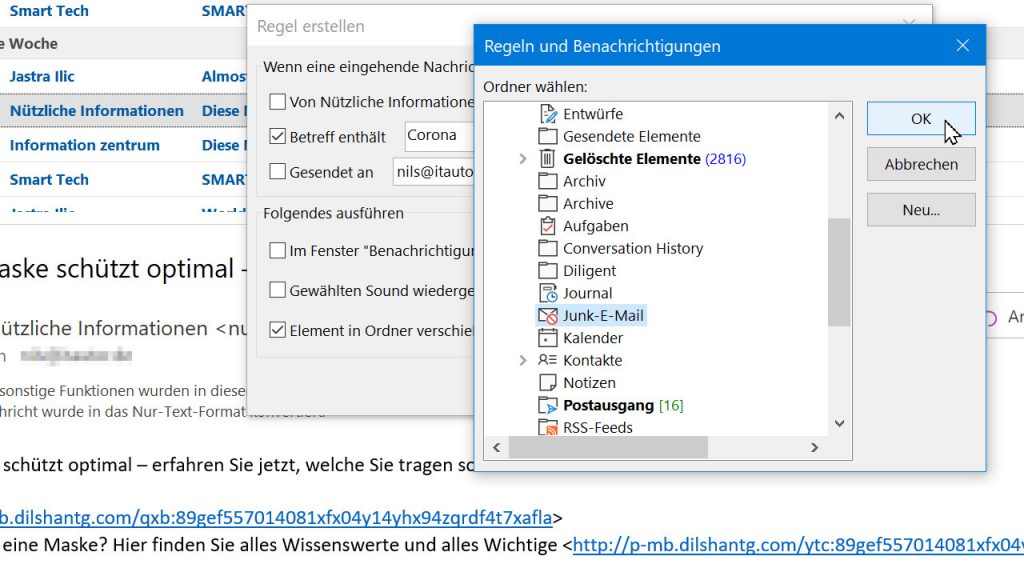Click the Junk-E-Mail folder icon

[547, 316]
